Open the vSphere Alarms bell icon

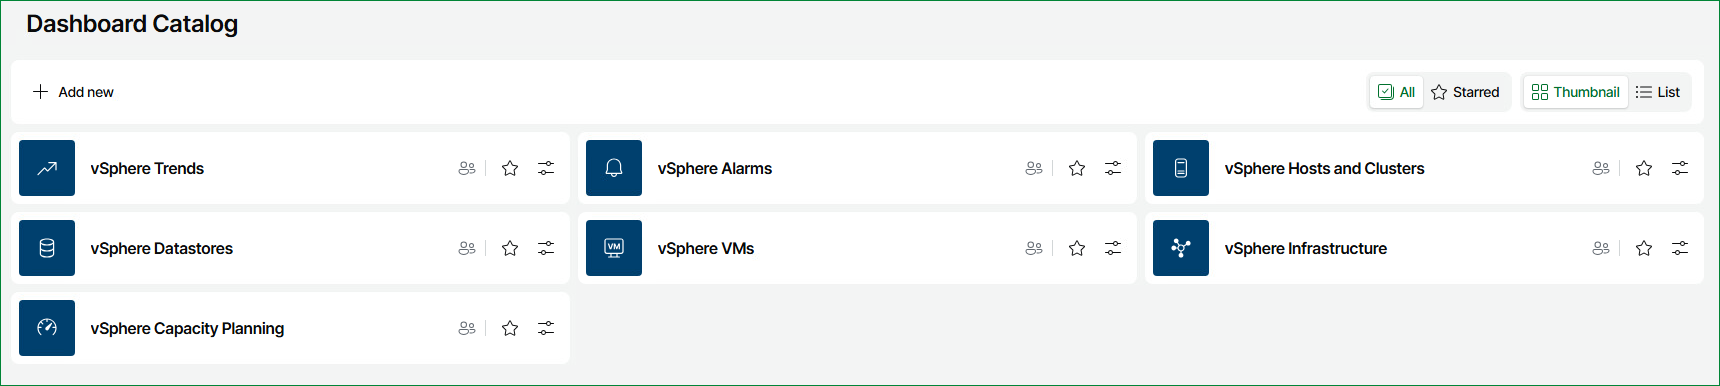click(x=614, y=168)
